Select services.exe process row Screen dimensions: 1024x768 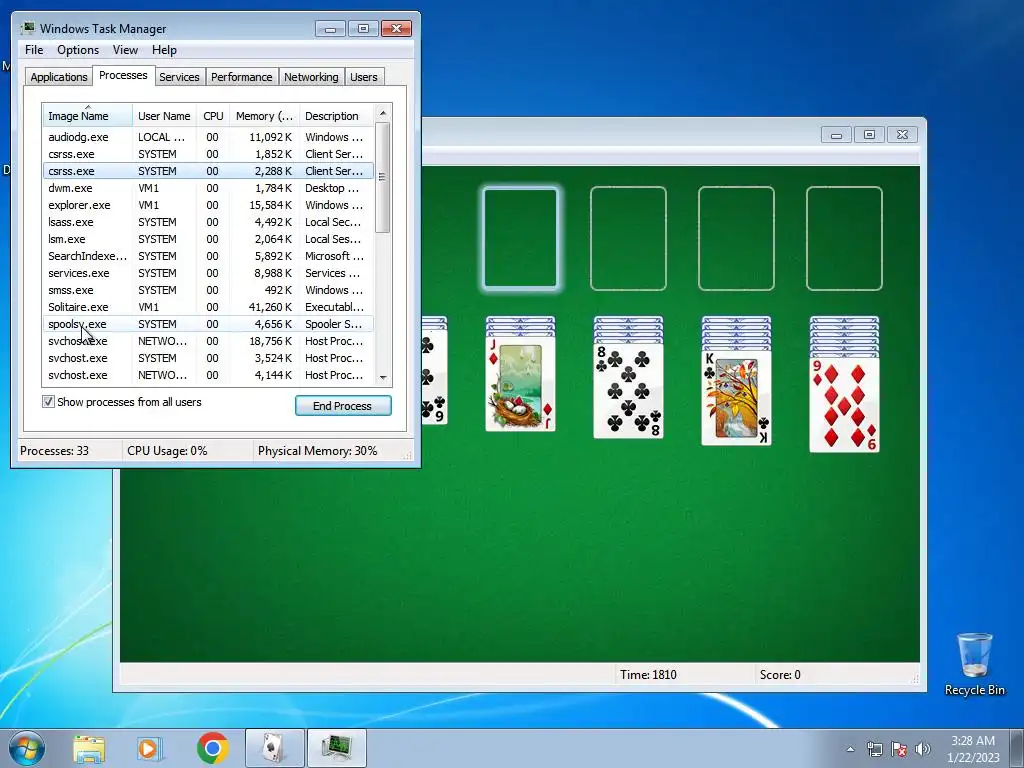click(208, 273)
